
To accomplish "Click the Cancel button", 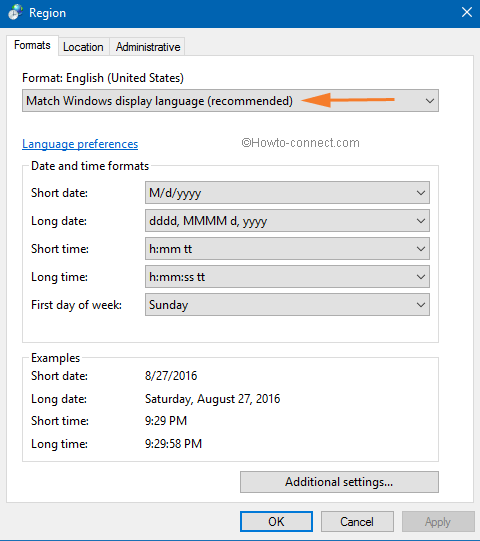I will pyautogui.click(x=357, y=522).
